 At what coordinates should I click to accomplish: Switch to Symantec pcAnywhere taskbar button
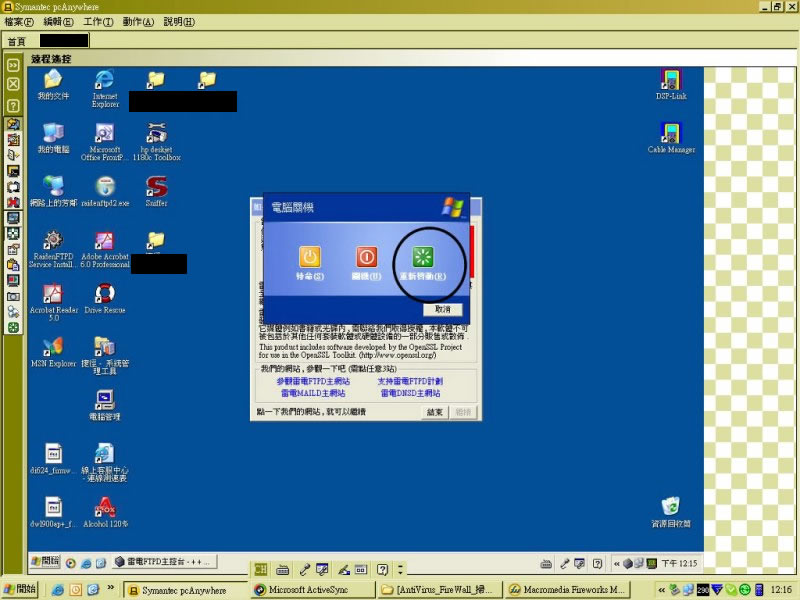[185, 590]
